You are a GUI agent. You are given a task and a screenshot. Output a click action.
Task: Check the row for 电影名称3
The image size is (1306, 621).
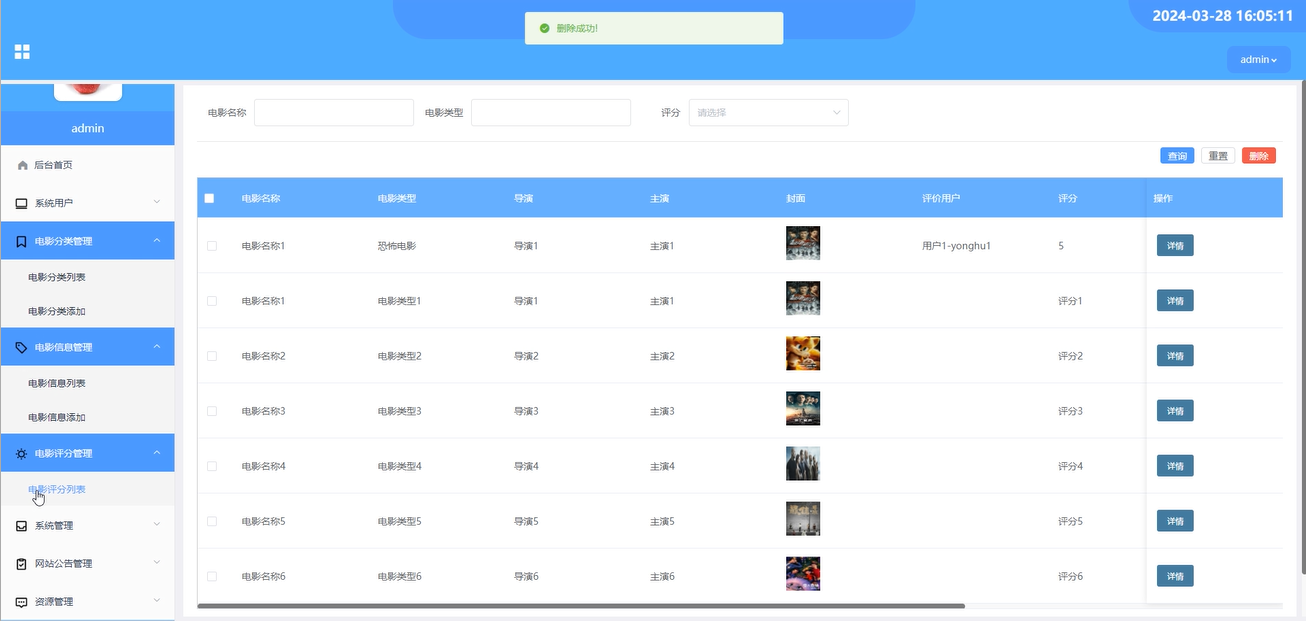click(x=212, y=411)
